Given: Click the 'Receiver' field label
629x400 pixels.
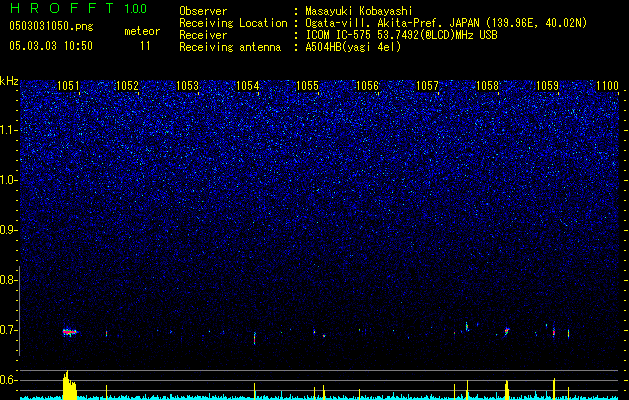Looking at the screenshot, I should 203,35.
